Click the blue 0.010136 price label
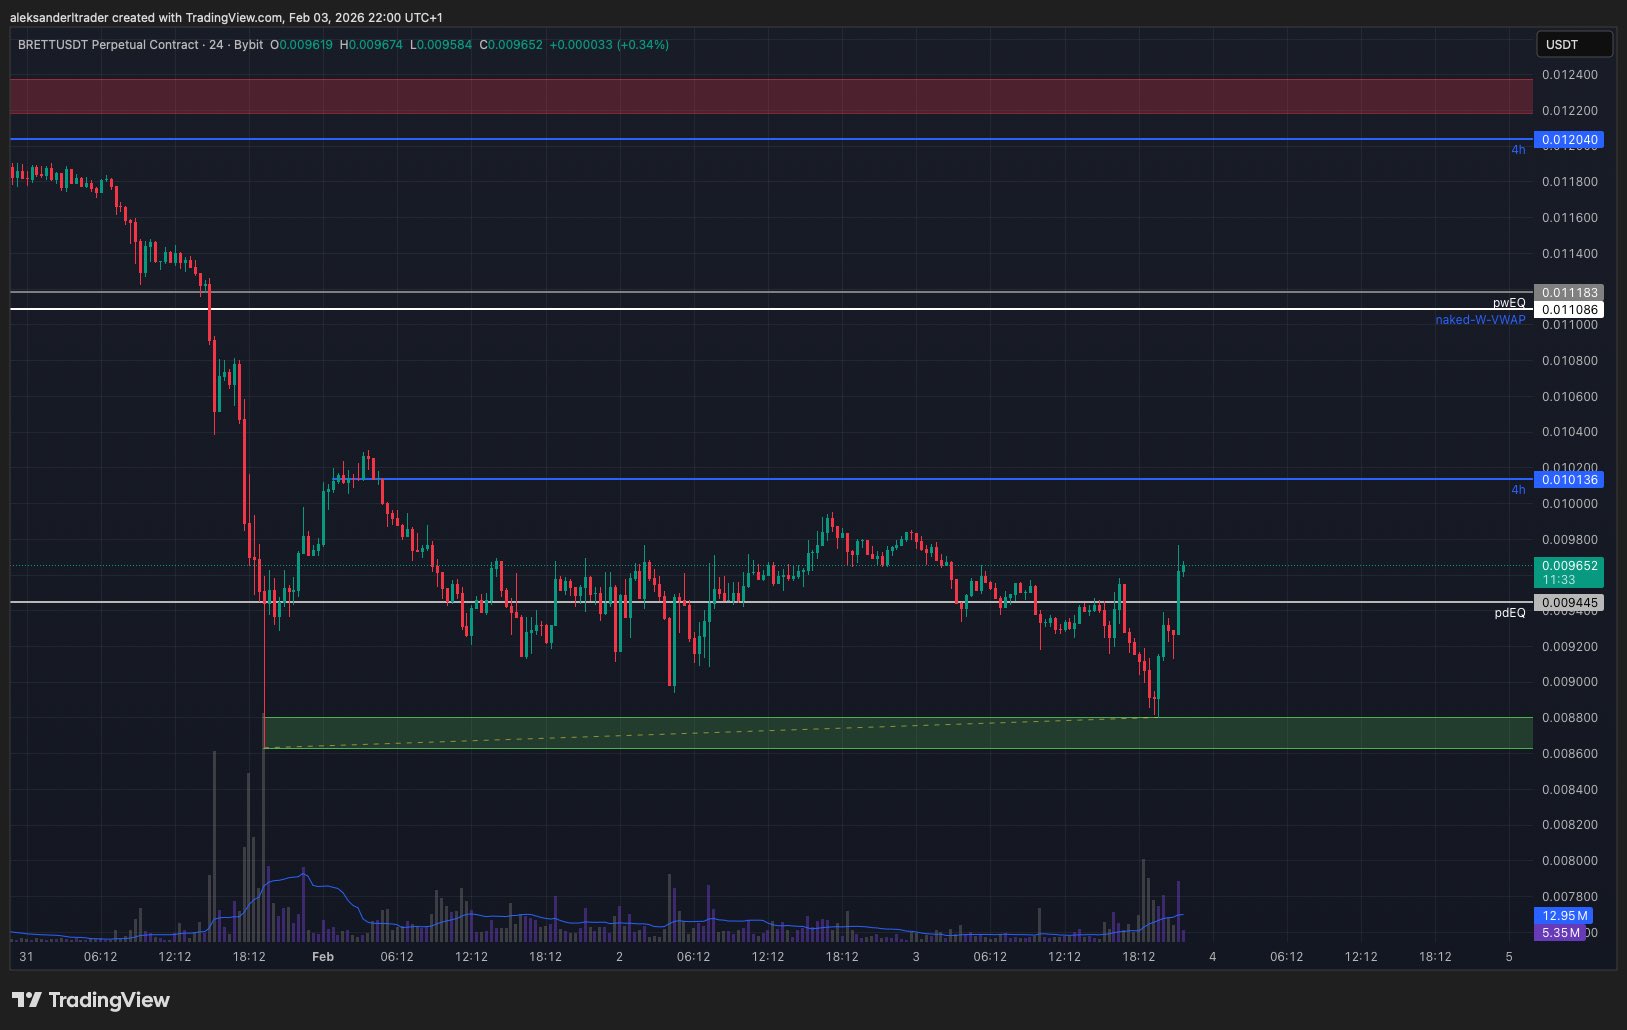This screenshot has width=1627, height=1030. click(1569, 480)
